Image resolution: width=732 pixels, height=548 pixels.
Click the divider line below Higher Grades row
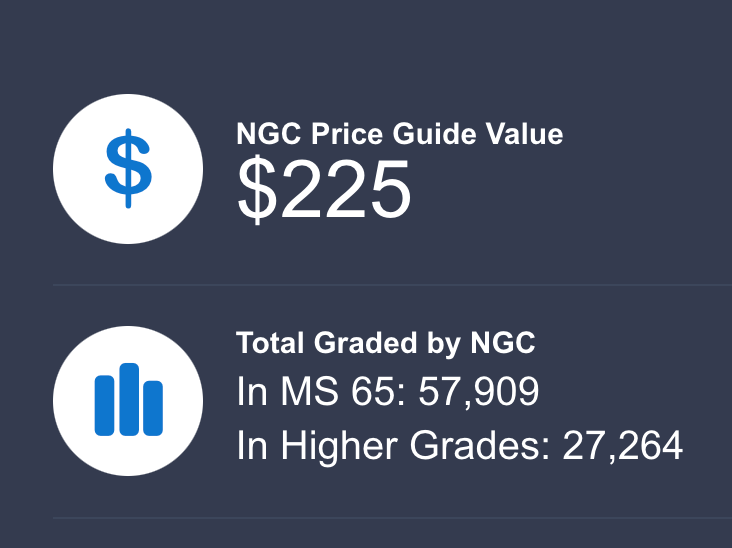coord(392,518)
